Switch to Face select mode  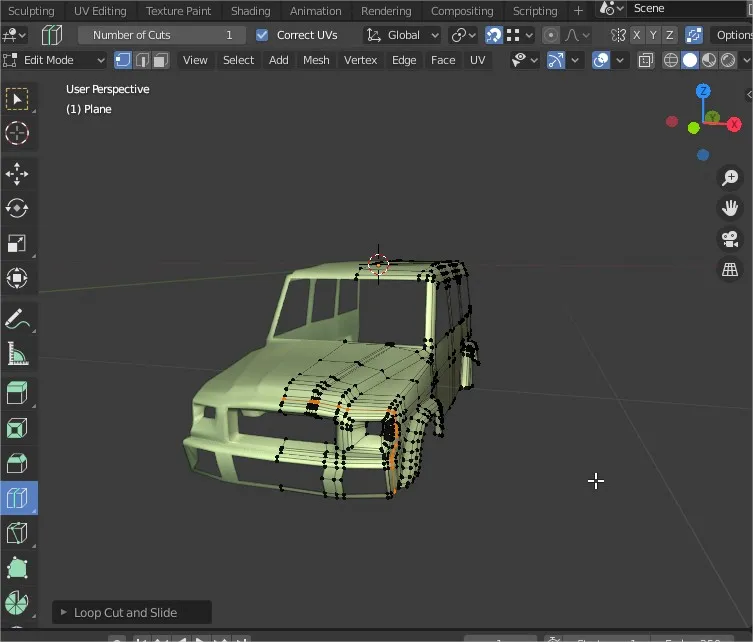tap(160, 61)
